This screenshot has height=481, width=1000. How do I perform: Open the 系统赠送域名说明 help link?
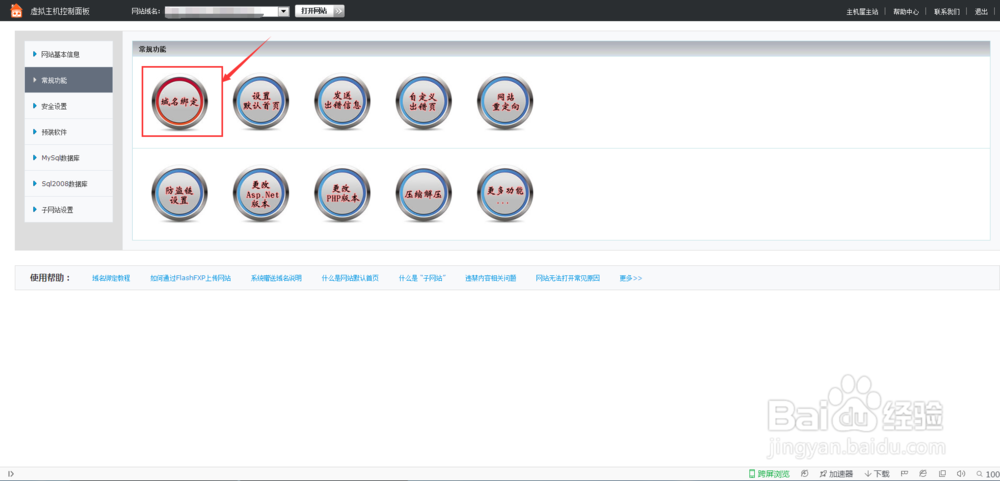pyautogui.click(x=276, y=278)
